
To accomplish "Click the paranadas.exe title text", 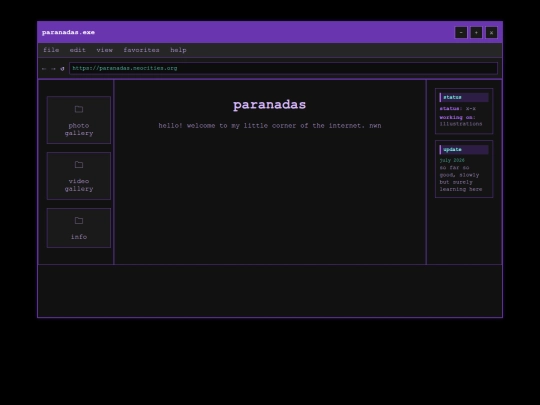I will click(68, 32).
